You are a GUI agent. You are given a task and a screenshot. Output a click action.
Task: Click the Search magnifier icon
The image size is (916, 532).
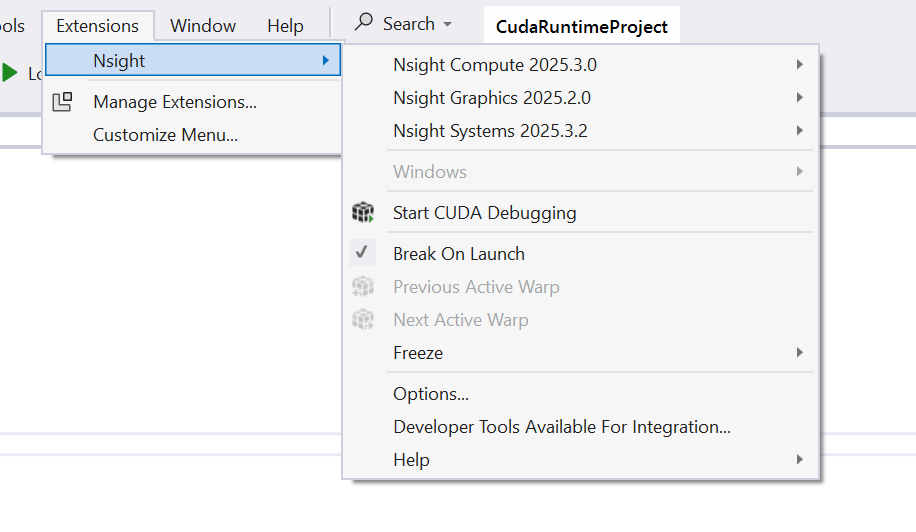pos(364,22)
